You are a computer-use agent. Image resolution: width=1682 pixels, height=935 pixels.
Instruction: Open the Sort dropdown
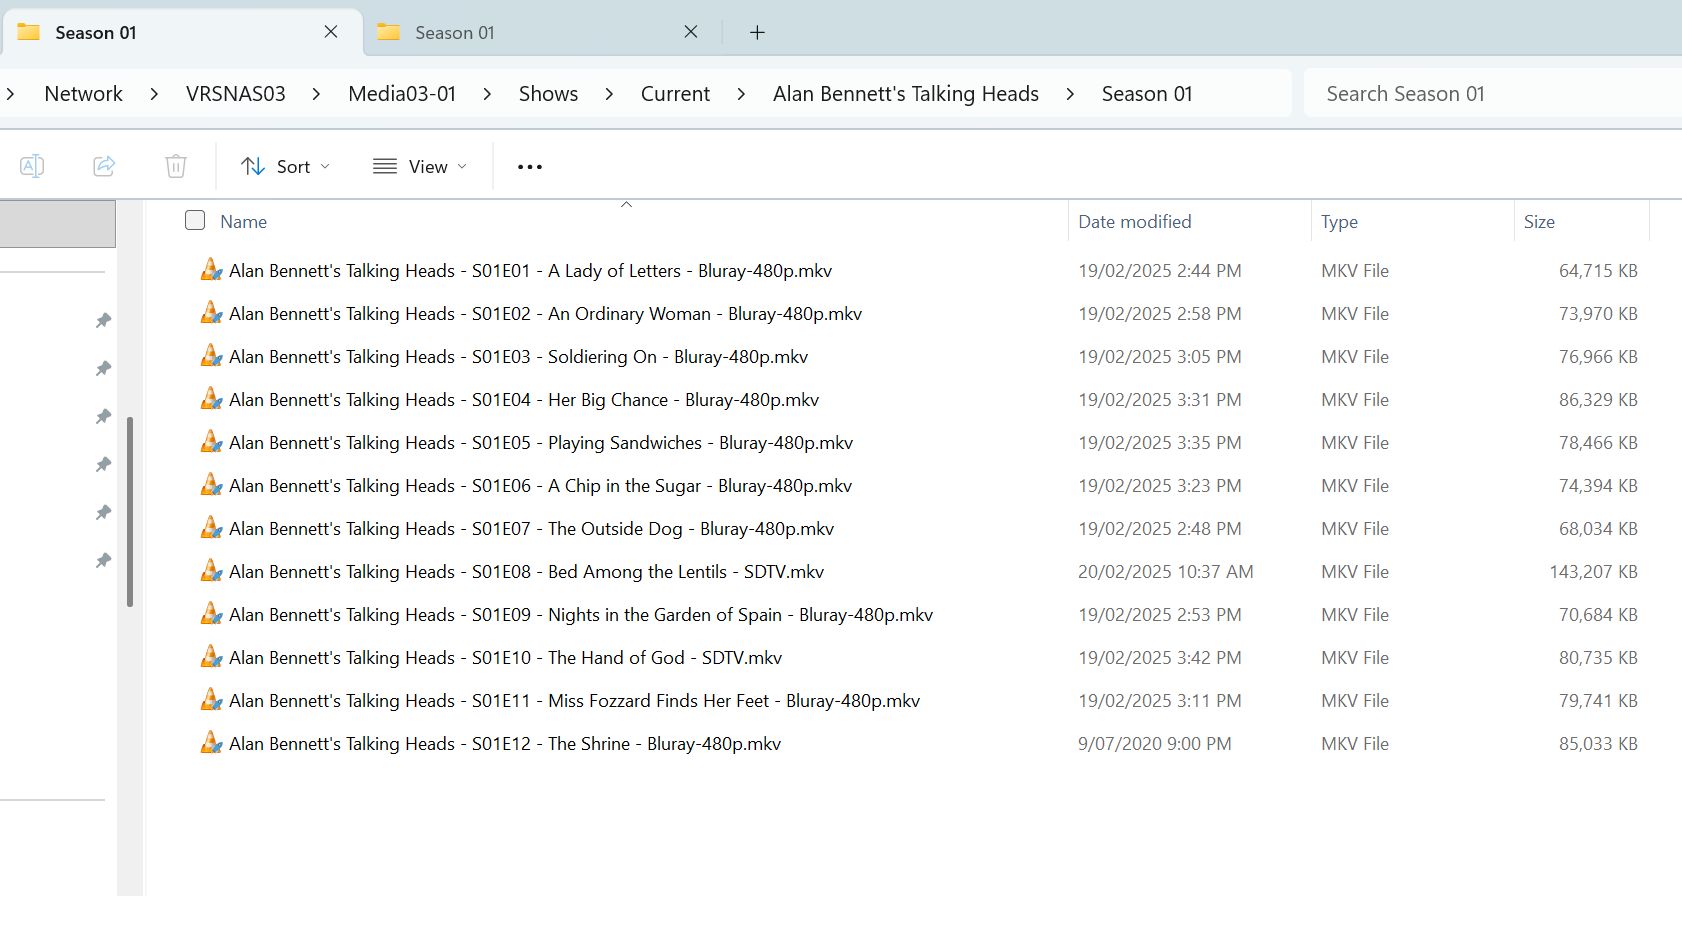click(285, 167)
